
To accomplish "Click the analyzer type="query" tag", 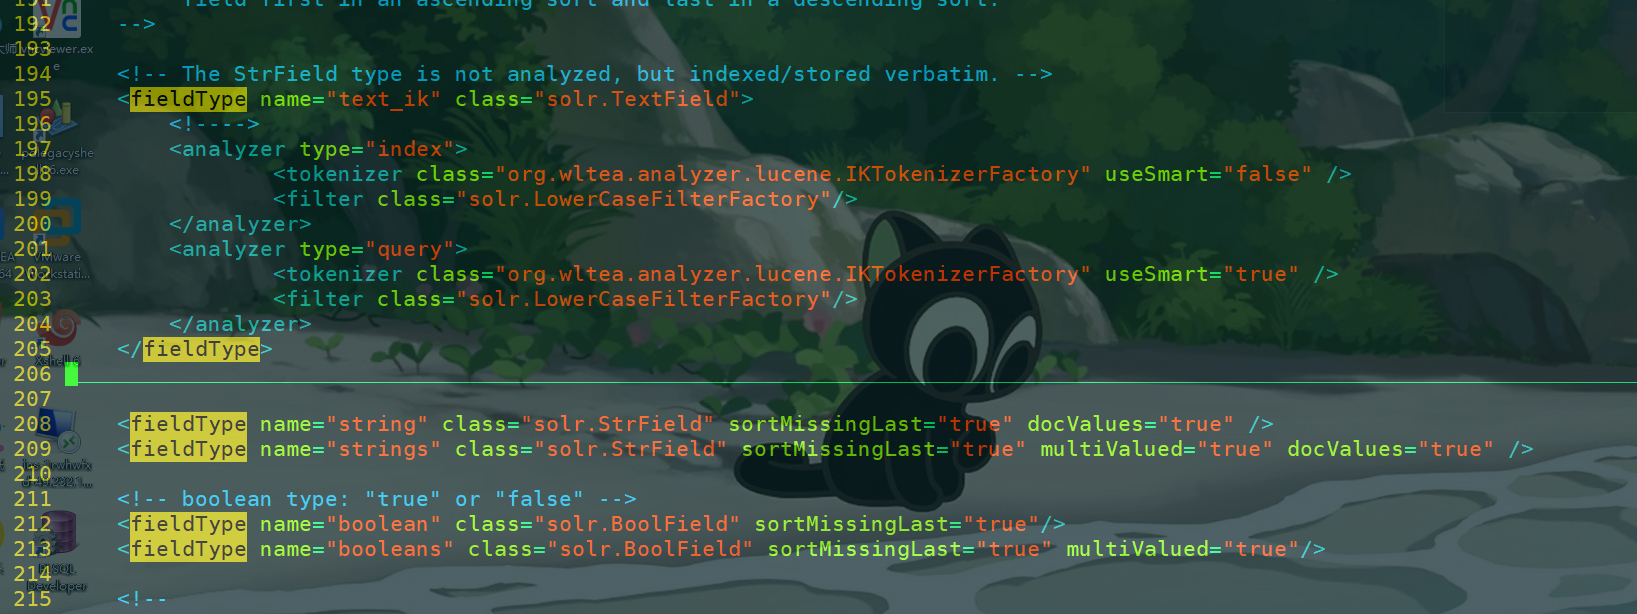I will point(318,249).
